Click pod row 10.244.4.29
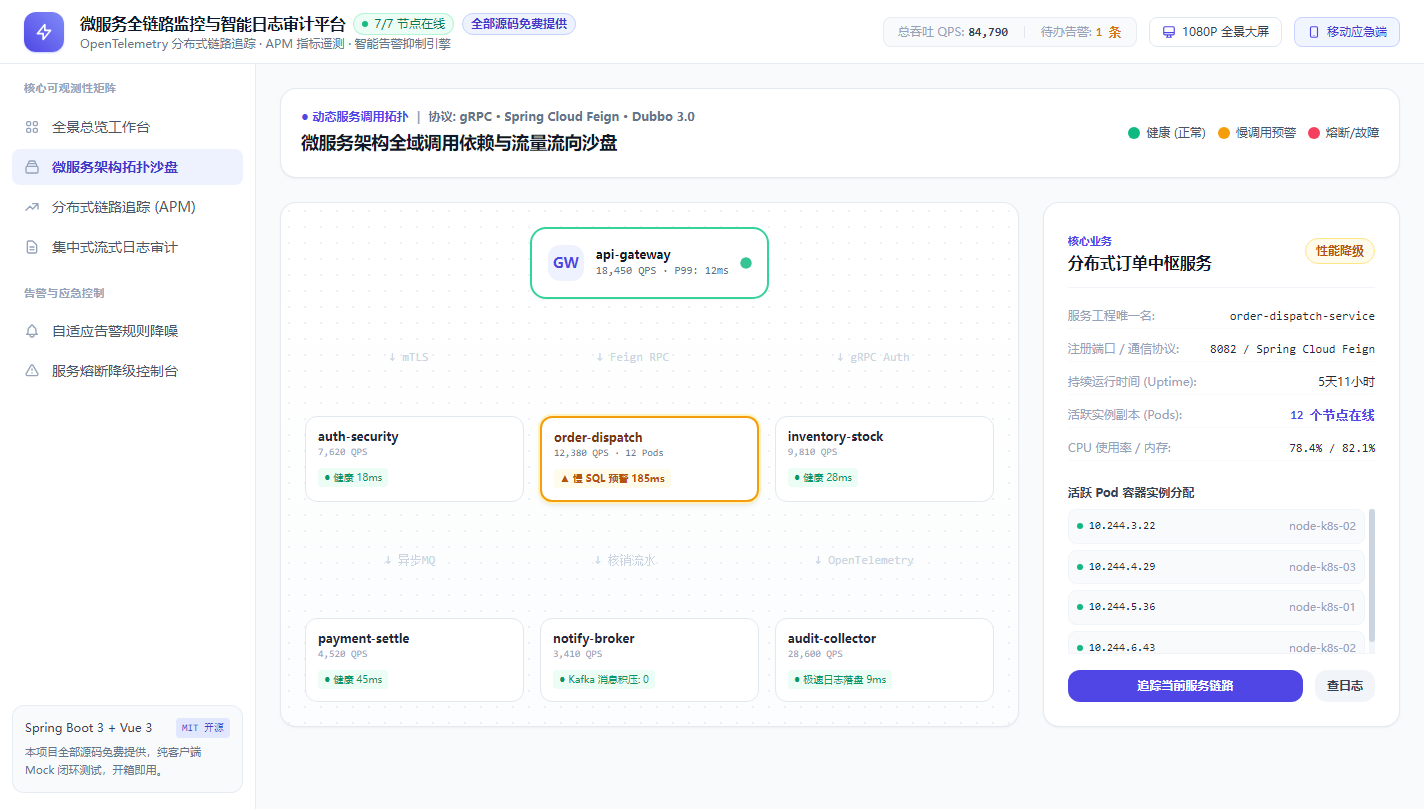 (x=1216, y=567)
